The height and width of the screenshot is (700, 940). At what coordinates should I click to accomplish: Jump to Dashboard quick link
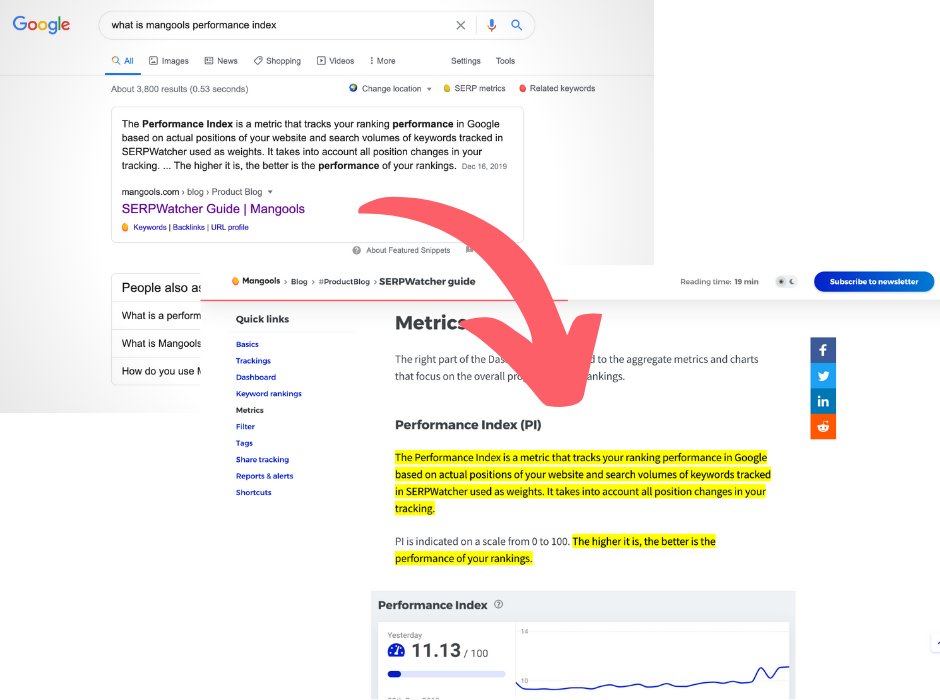click(256, 378)
